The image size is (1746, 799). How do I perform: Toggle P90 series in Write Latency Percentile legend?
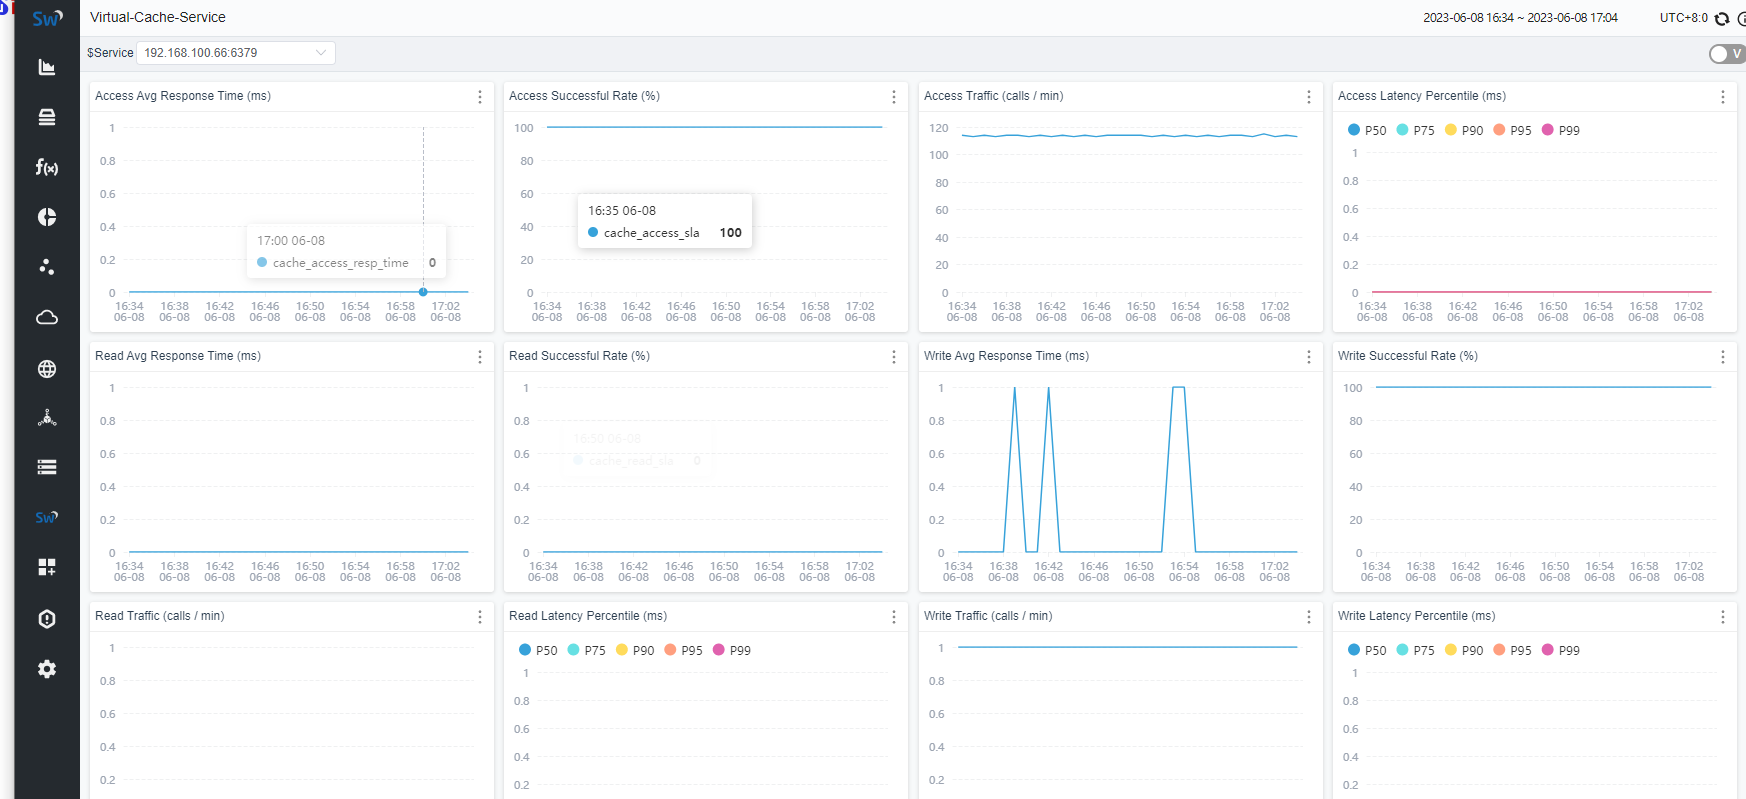click(x=1464, y=650)
